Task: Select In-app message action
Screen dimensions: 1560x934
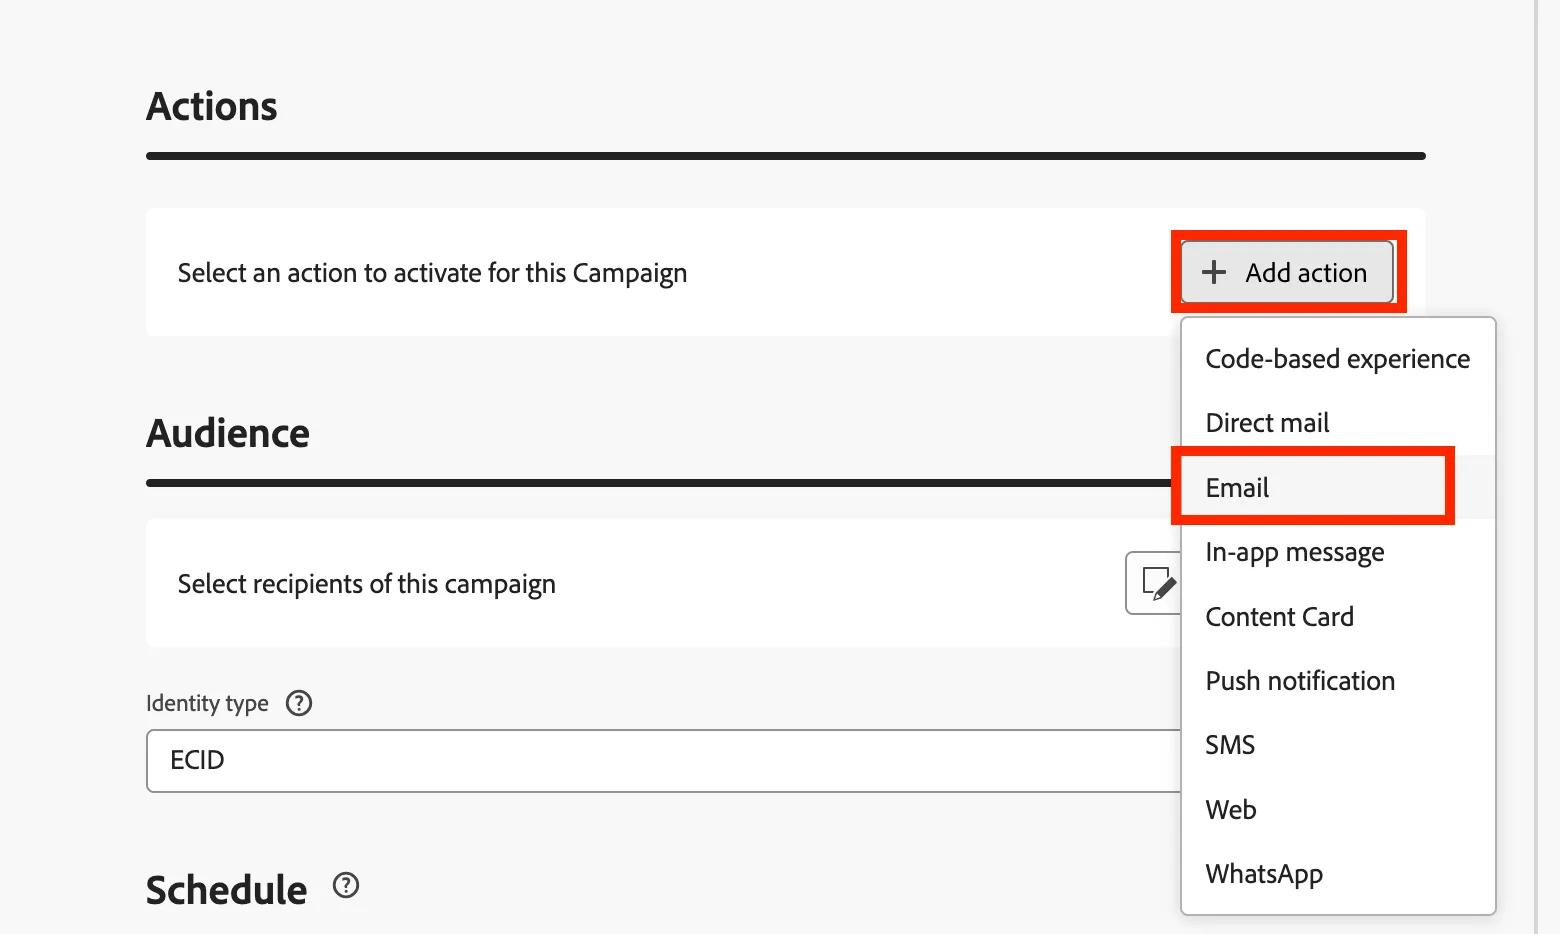Action: [1338, 552]
